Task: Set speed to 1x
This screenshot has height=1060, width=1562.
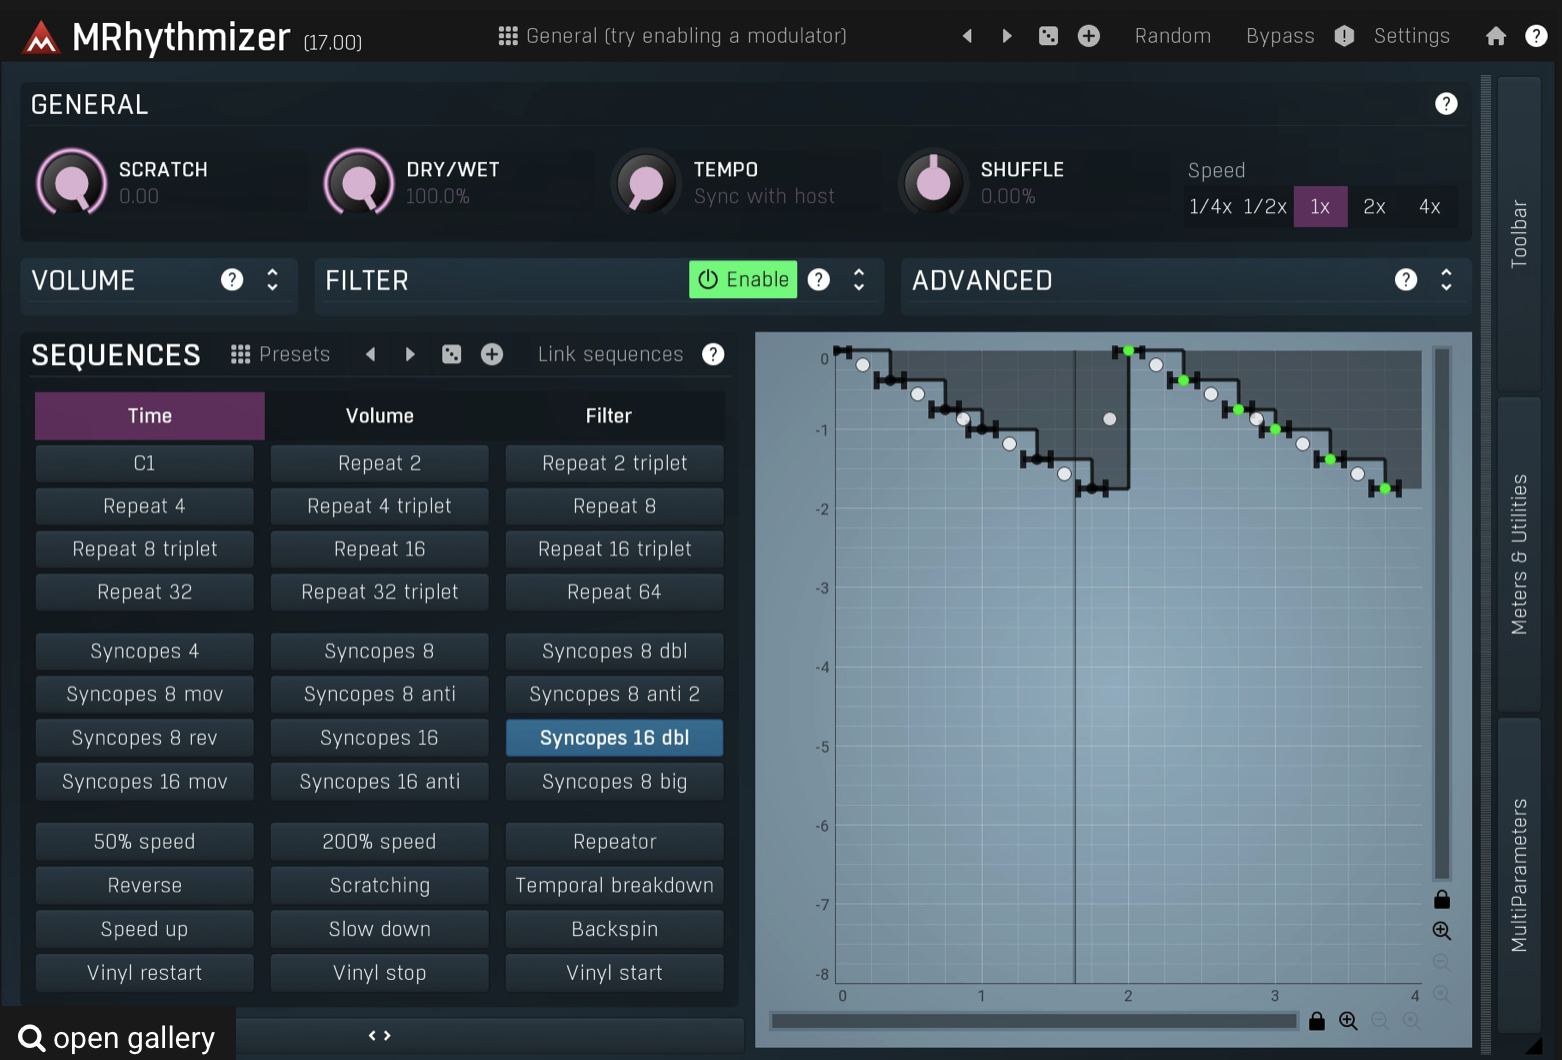Action: (x=1320, y=207)
